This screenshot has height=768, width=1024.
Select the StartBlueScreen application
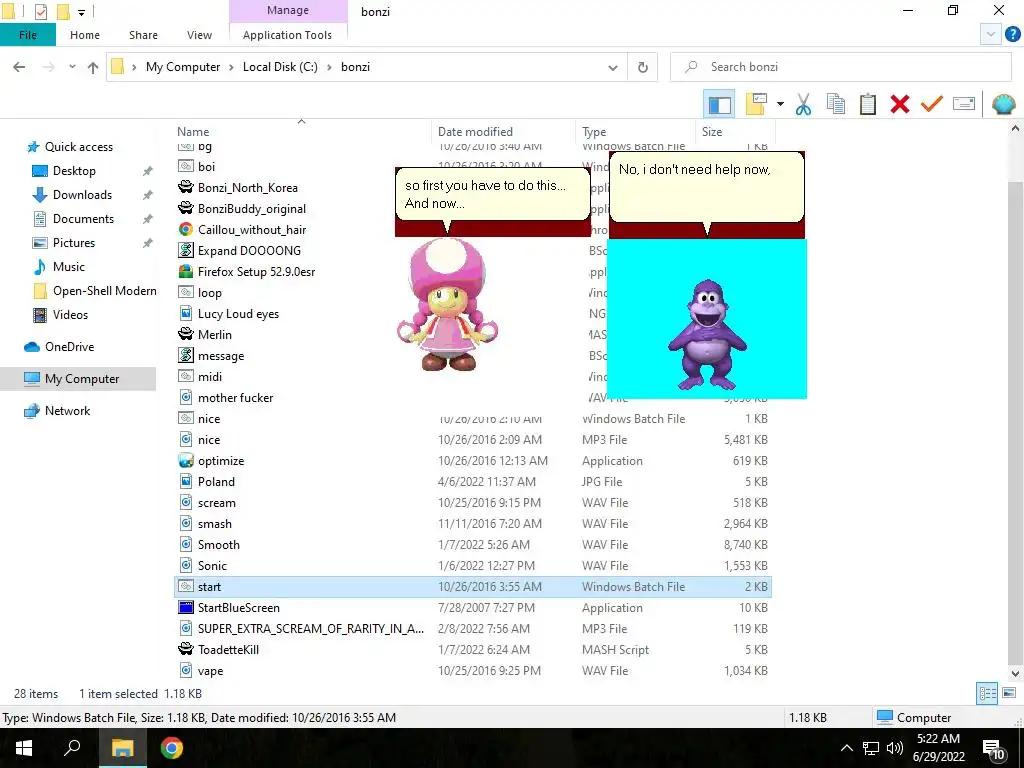coord(238,608)
